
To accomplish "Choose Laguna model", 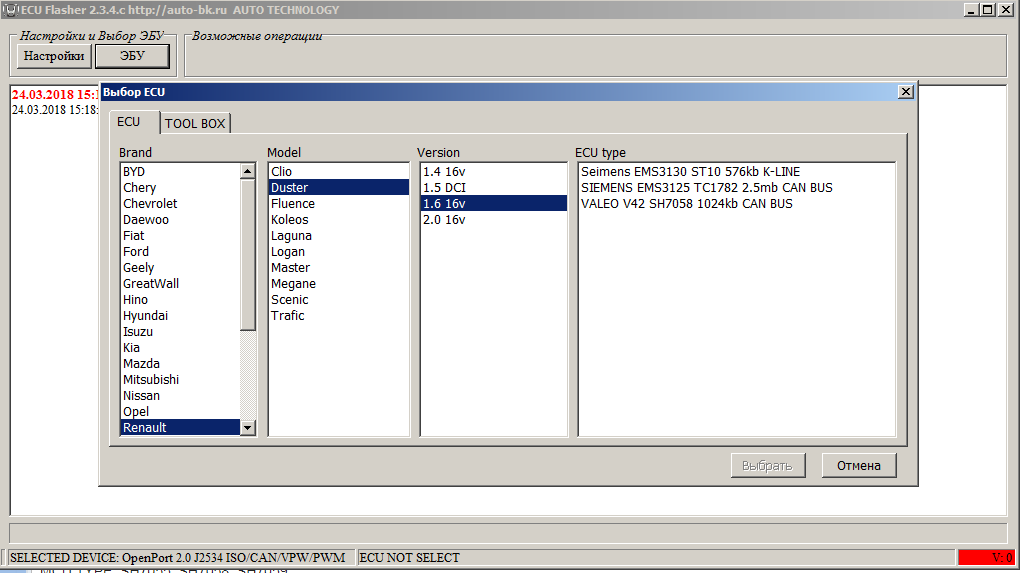I will click(x=339, y=235).
